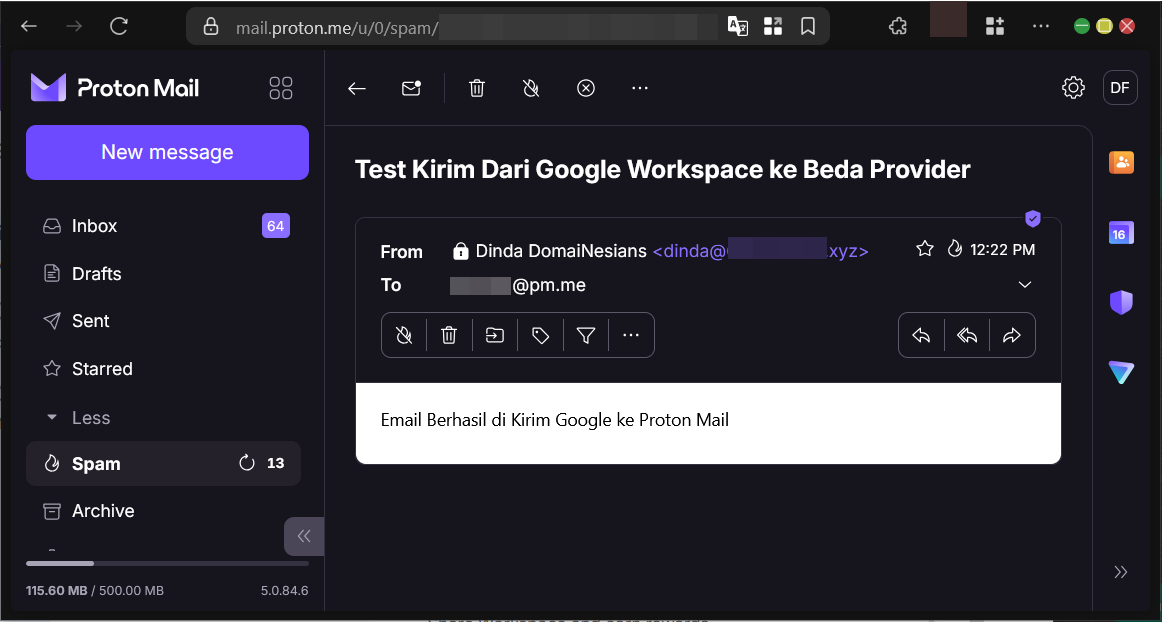Open the Proton apps grid switcher
The width and height of the screenshot is (1162, 622).
tap(281, 88)
